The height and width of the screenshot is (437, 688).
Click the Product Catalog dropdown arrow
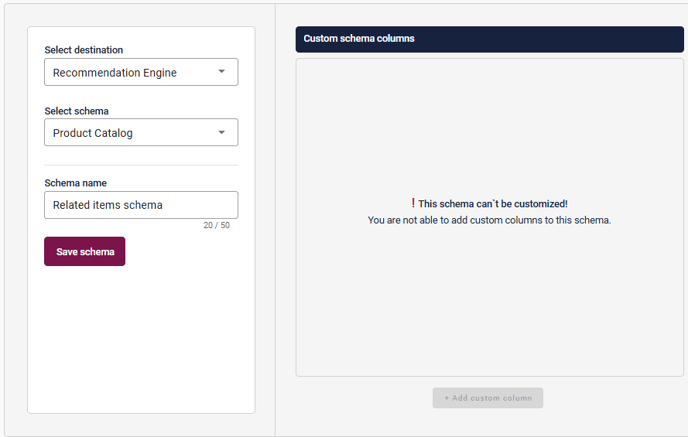222,133
